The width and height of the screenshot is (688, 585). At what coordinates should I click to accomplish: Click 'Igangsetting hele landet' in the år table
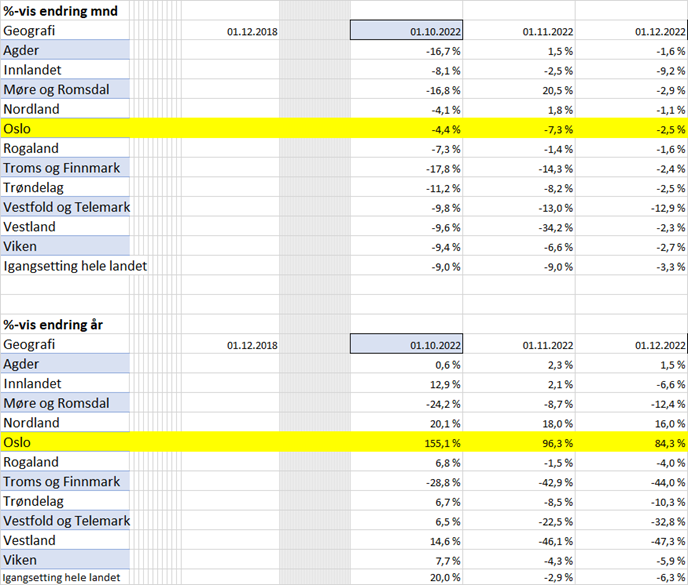point(61,577)
